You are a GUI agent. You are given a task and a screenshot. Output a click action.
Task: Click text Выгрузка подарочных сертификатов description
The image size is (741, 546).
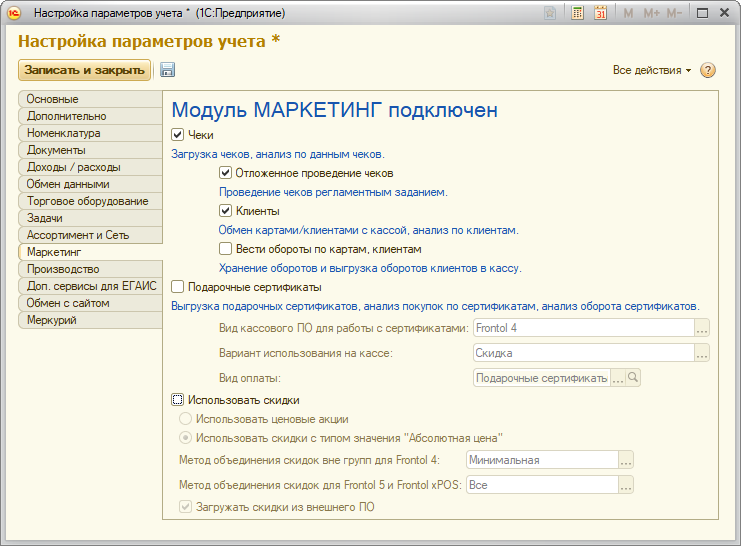point(435,306)
